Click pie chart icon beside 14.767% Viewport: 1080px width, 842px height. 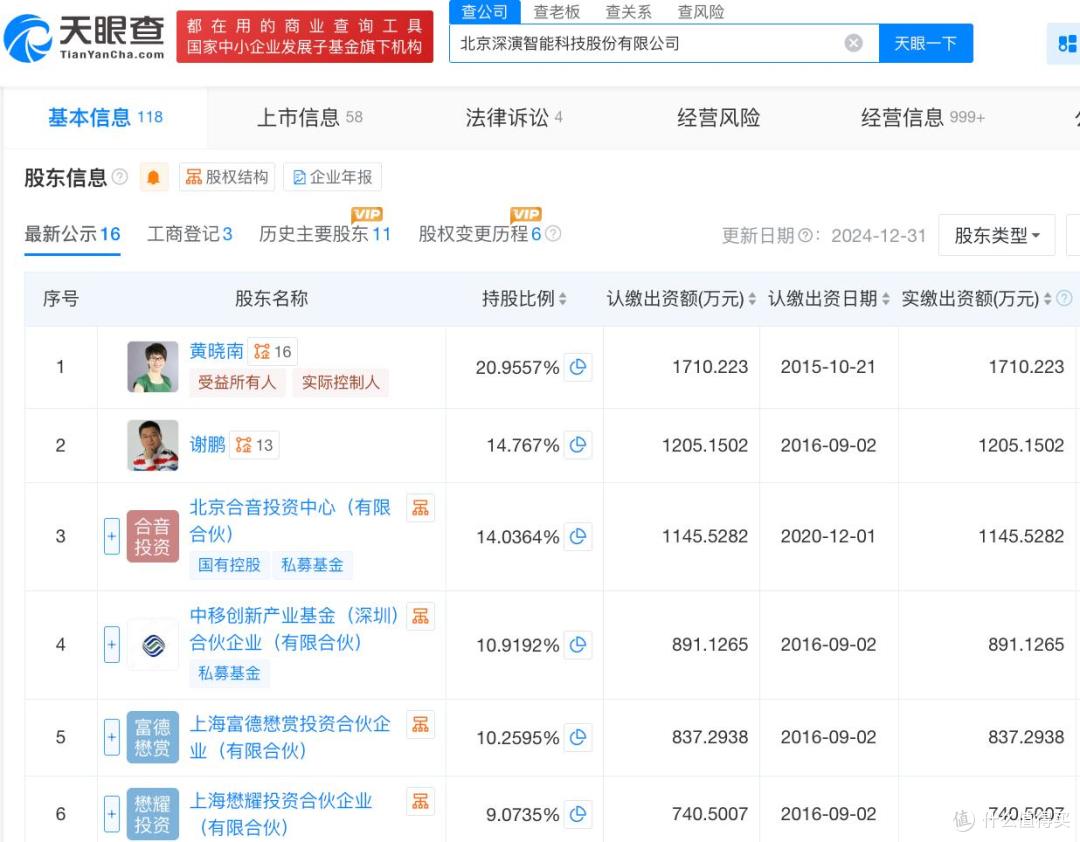(x=578, y=444)
